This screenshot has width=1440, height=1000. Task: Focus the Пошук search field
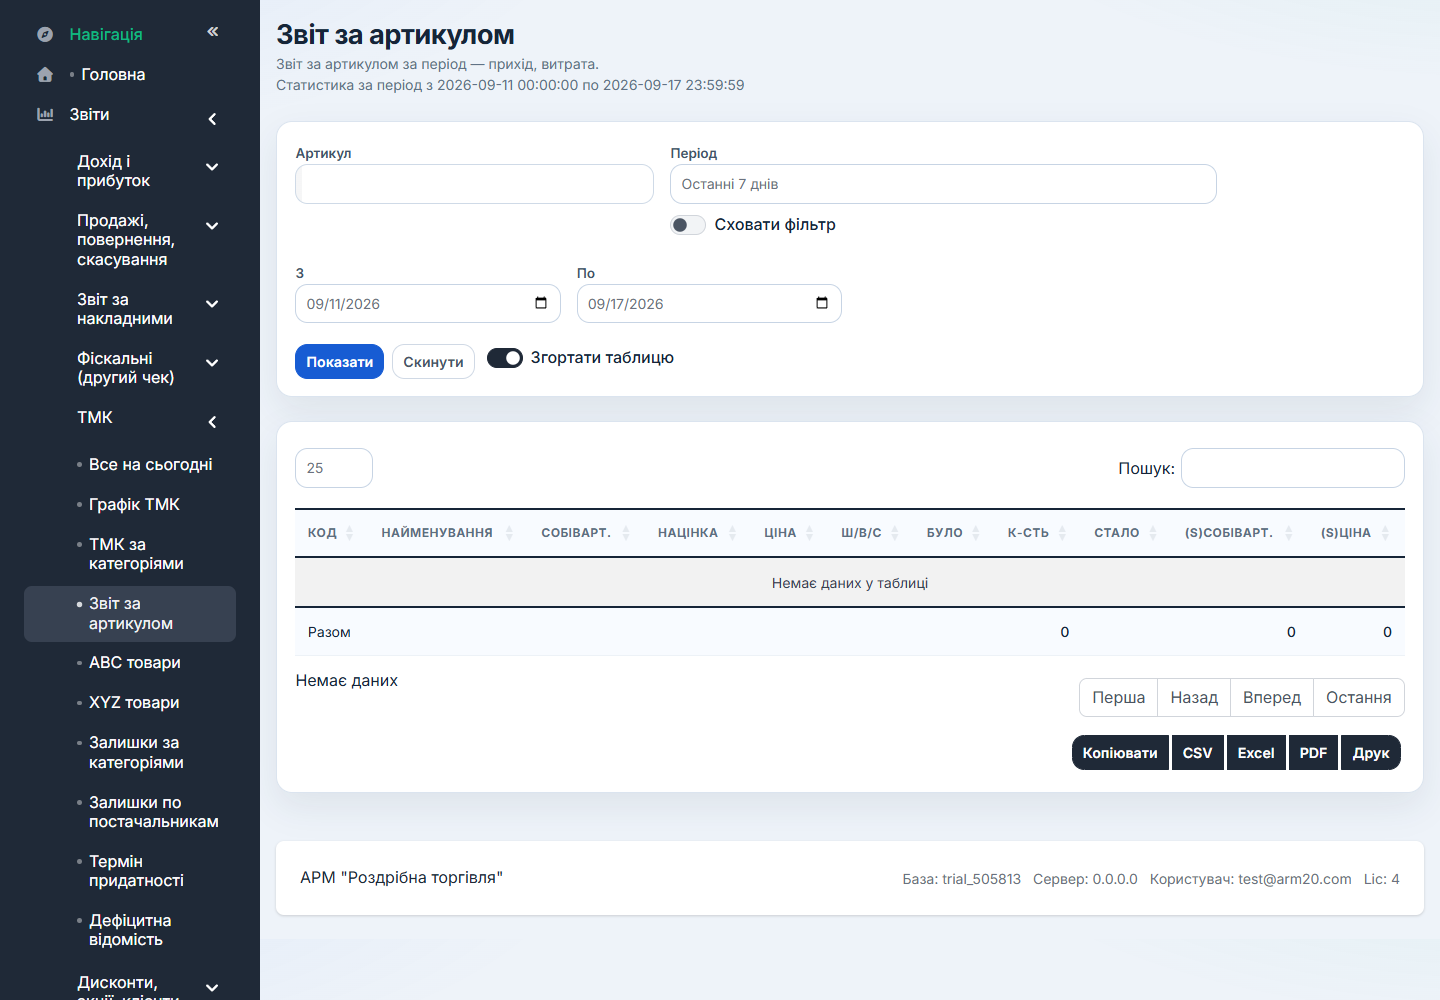coord(1293,468)
